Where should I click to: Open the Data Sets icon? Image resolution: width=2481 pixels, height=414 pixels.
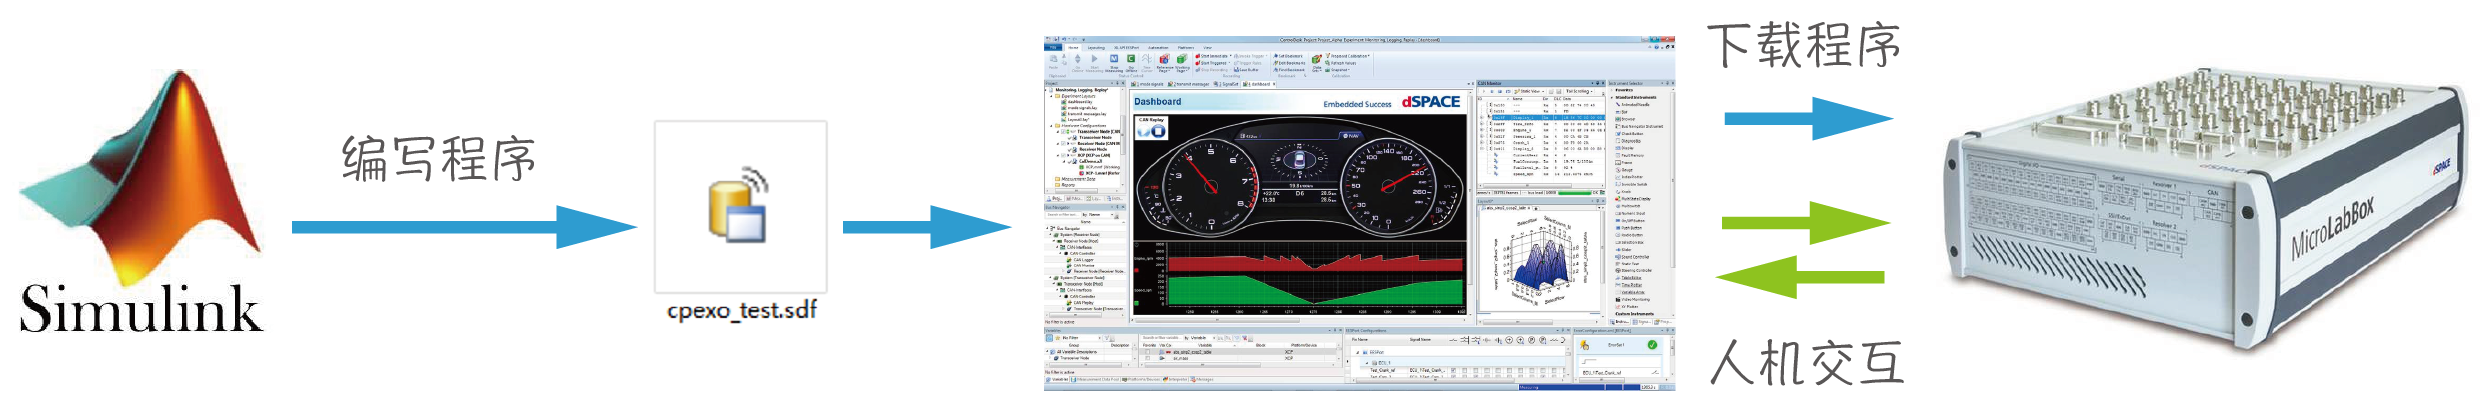coord(1316,59)
